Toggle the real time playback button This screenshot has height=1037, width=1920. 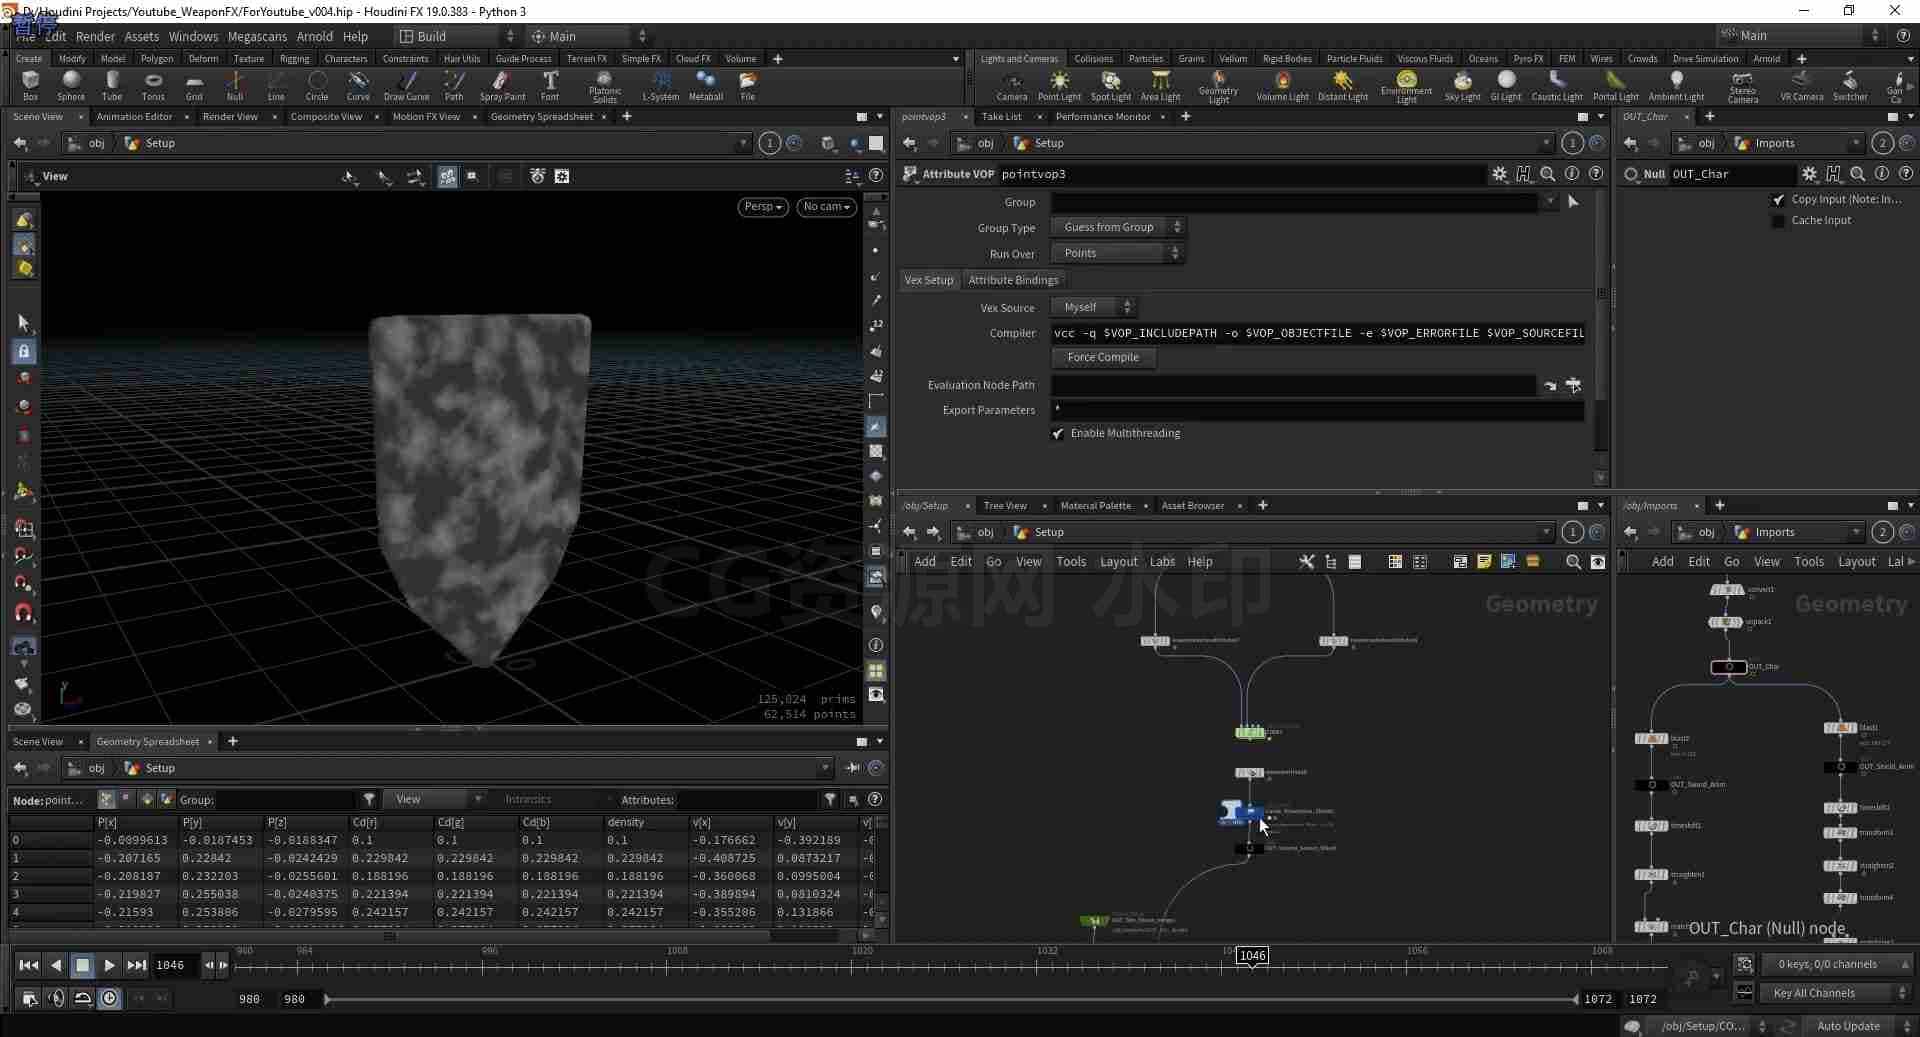point(109,998)
